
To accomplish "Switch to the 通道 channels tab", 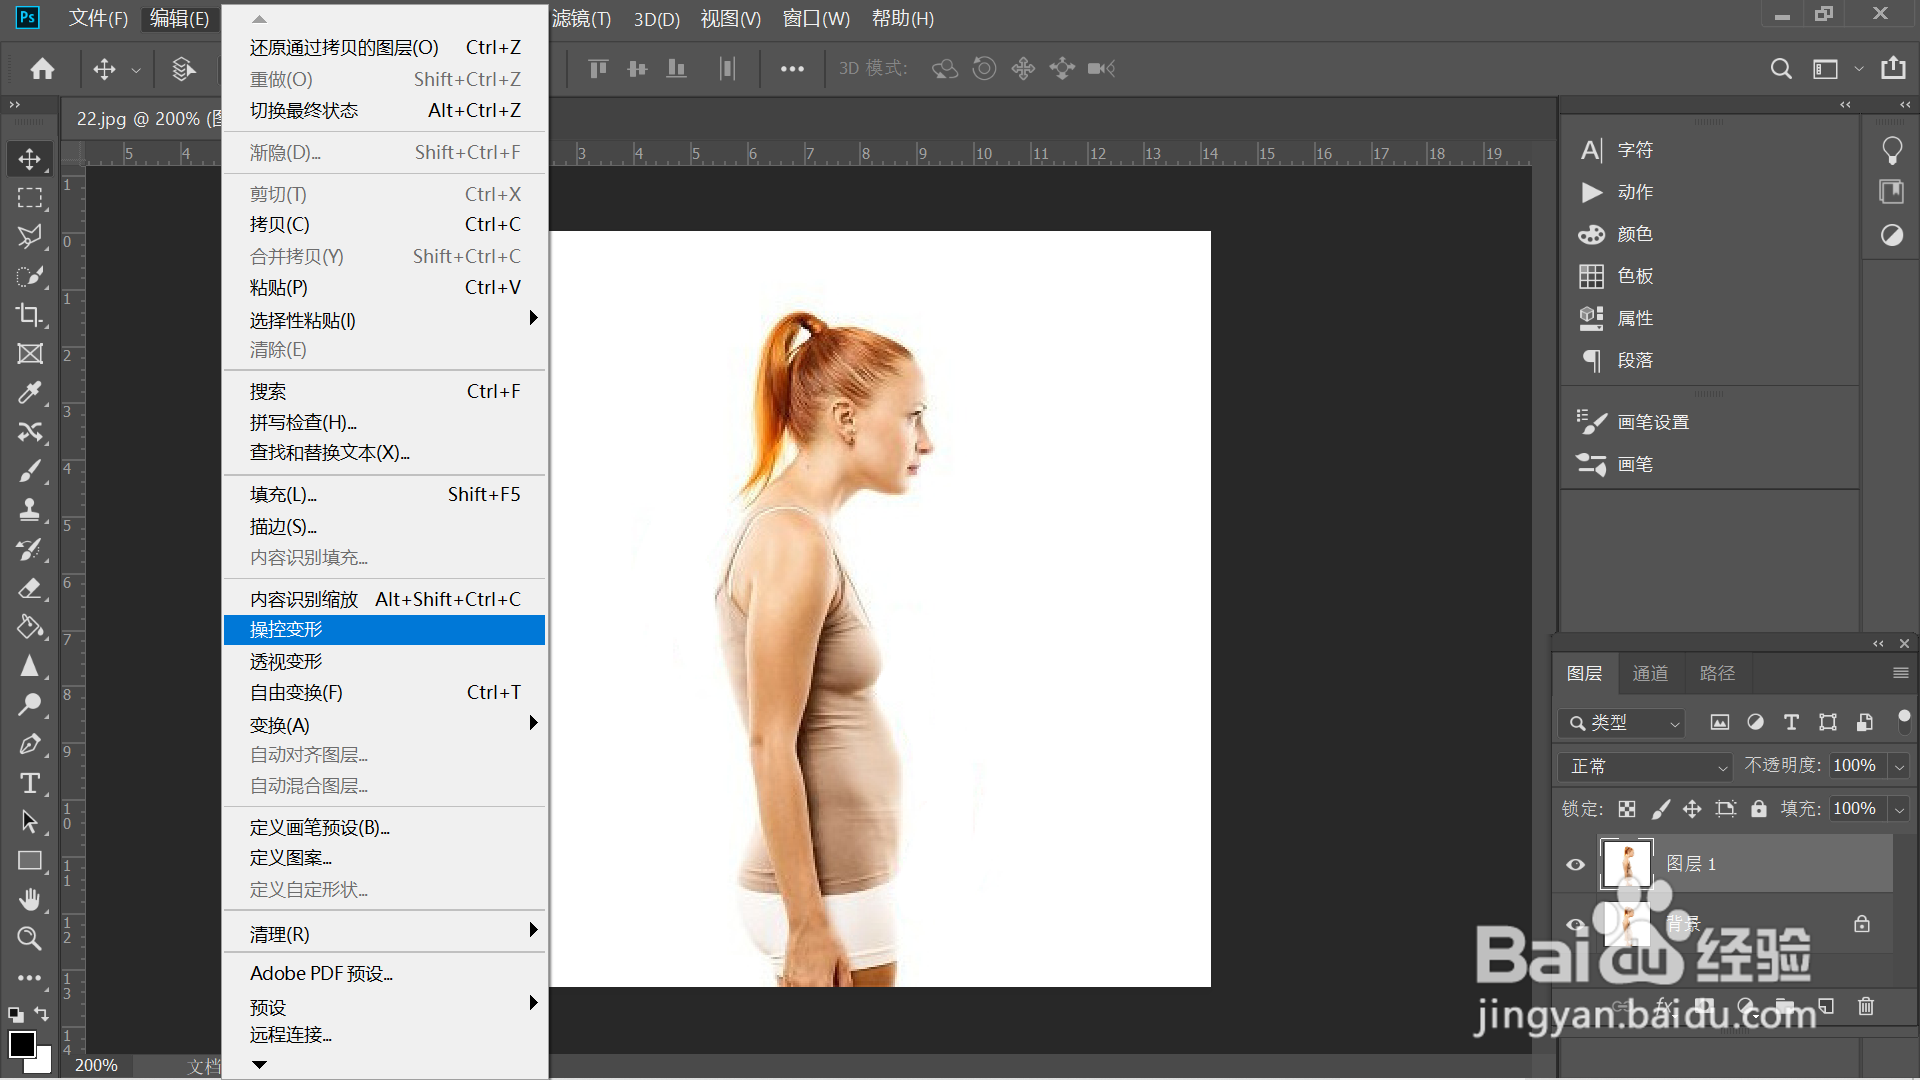I will tap(1649, 674).
